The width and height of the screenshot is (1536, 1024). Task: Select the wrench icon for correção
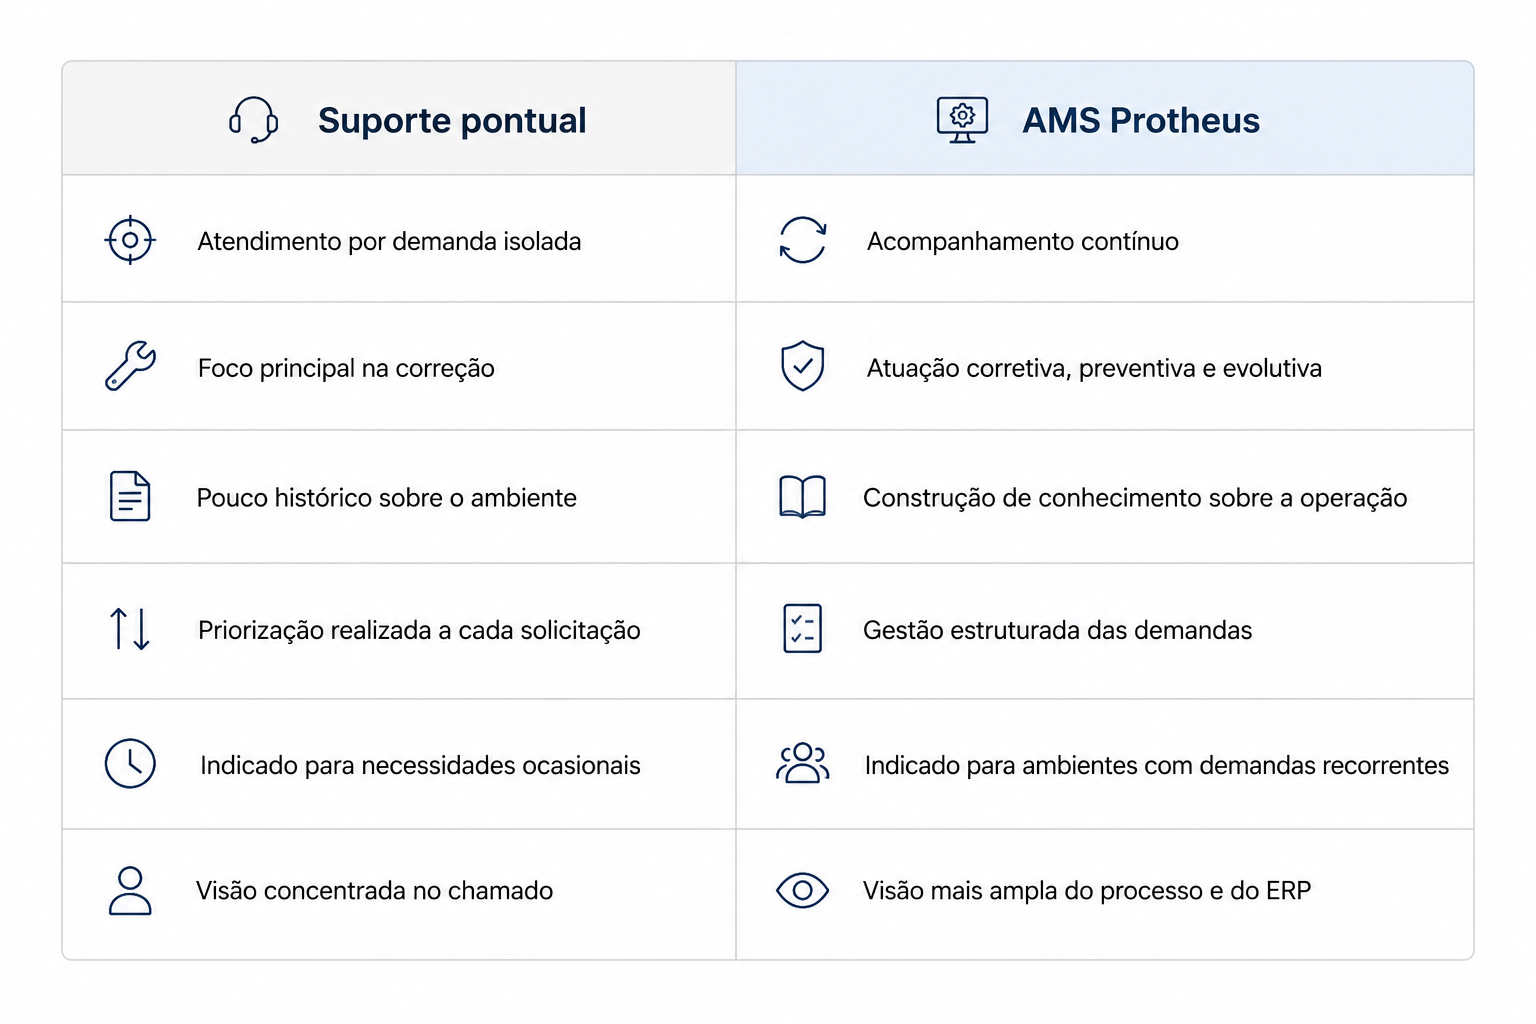130,366
